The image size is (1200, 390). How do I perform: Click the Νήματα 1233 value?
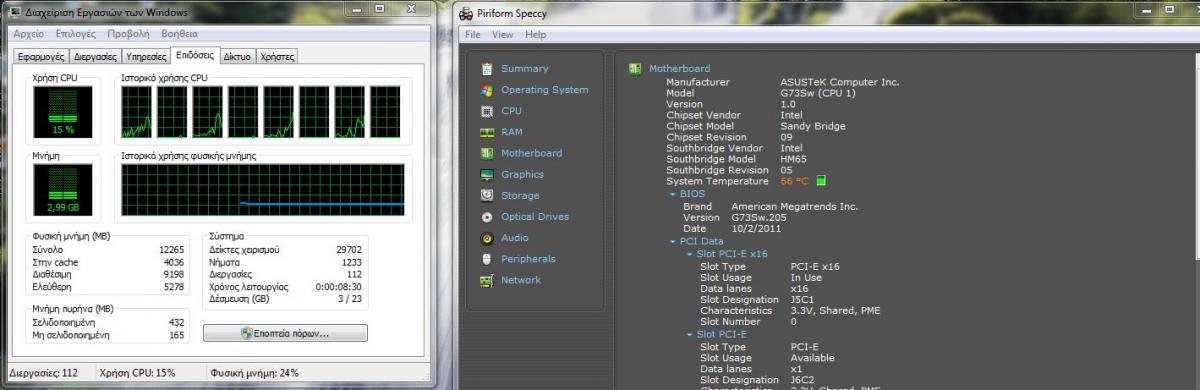[x=352, y=261]
